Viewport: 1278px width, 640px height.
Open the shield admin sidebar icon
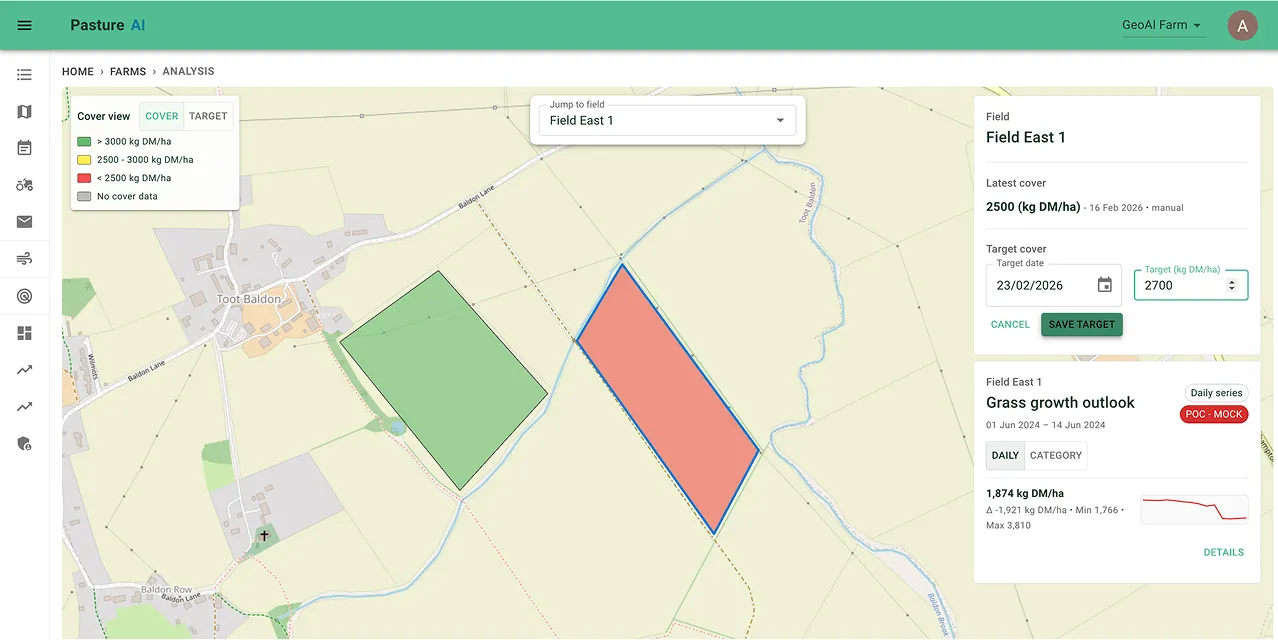tap(25, 443)
